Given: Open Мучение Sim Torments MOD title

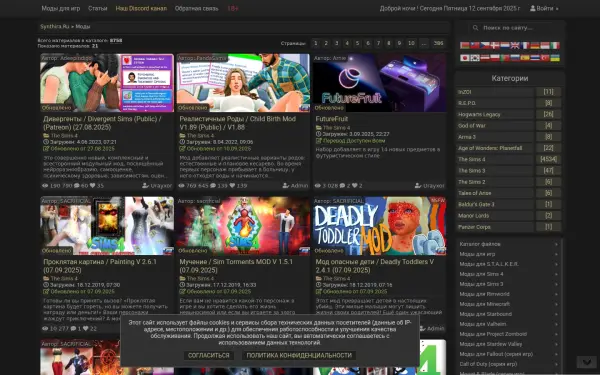Looking at the screenshot, I should coord(236,266).
